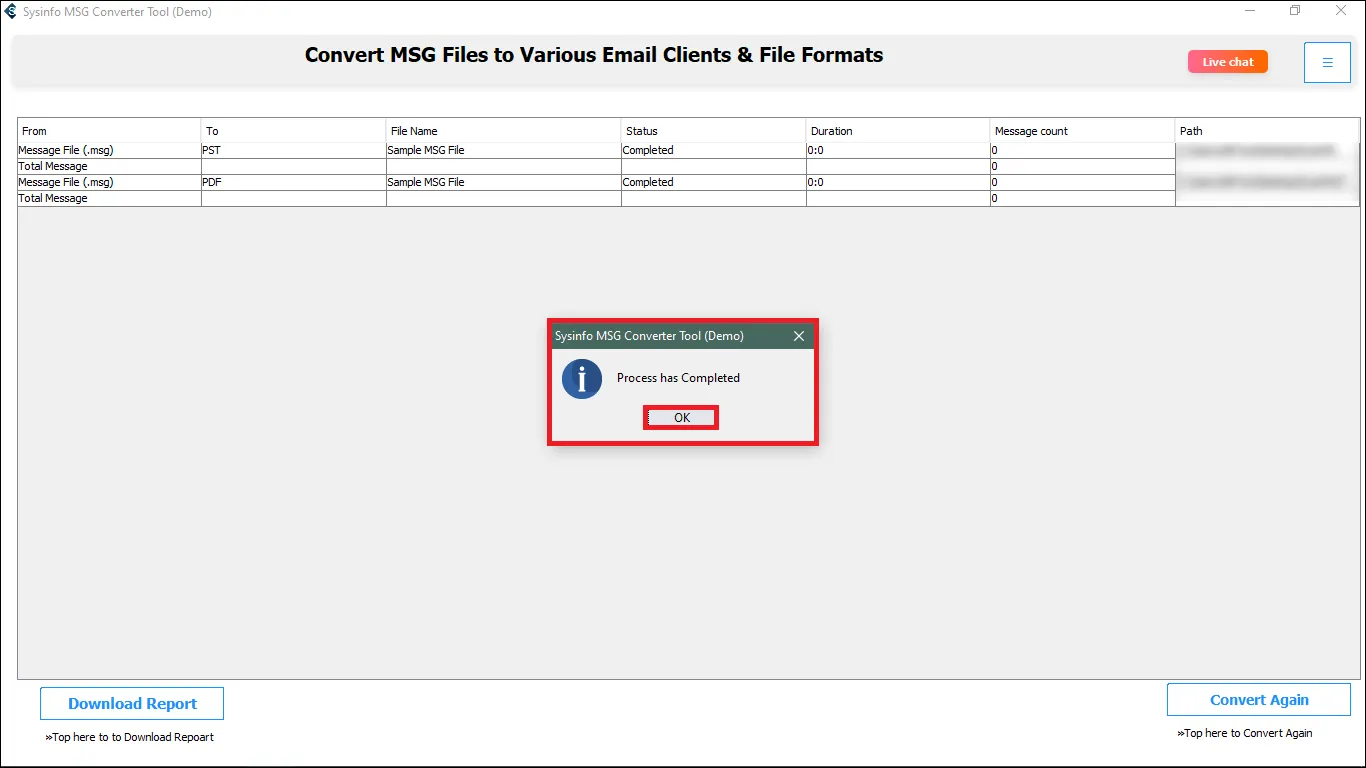Select the Status column header
Screen dimensions: 1366x768
click(714, 131)
